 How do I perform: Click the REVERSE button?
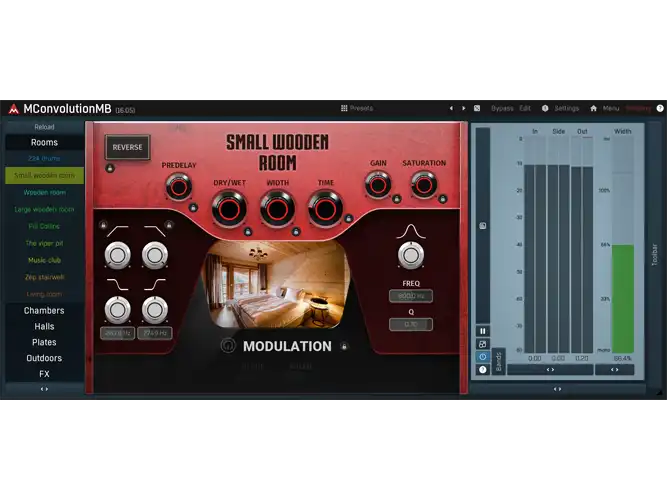pyautogui.click(x=128, y=147)
